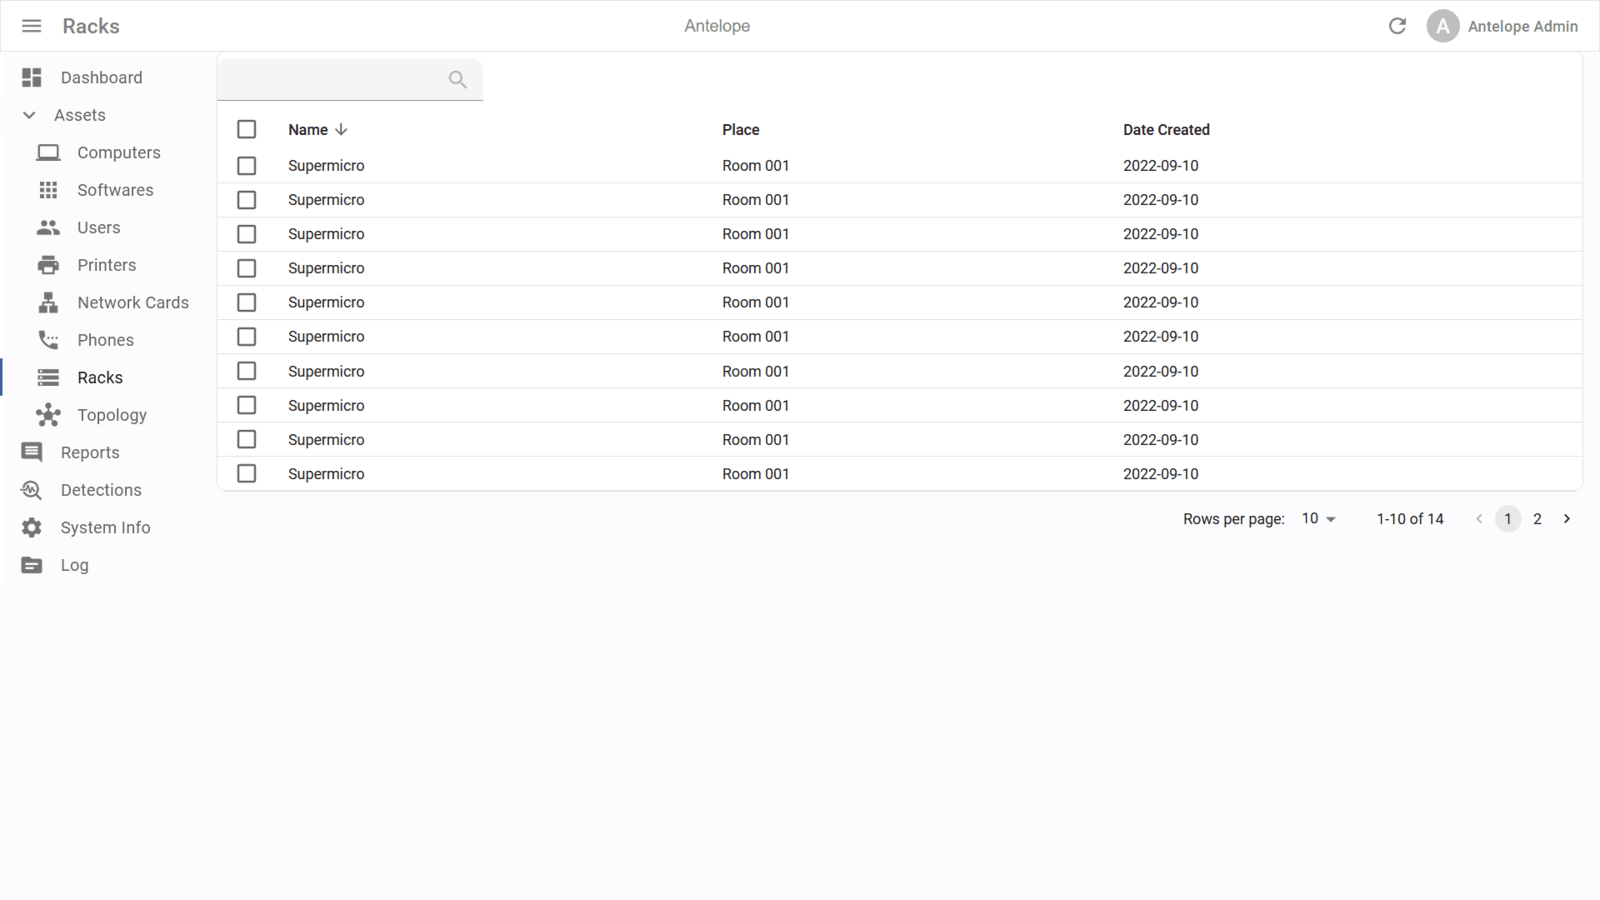Open Detections in the sidebar
Viewport: 1600px width, 900px height.
(x=101, y=490)
